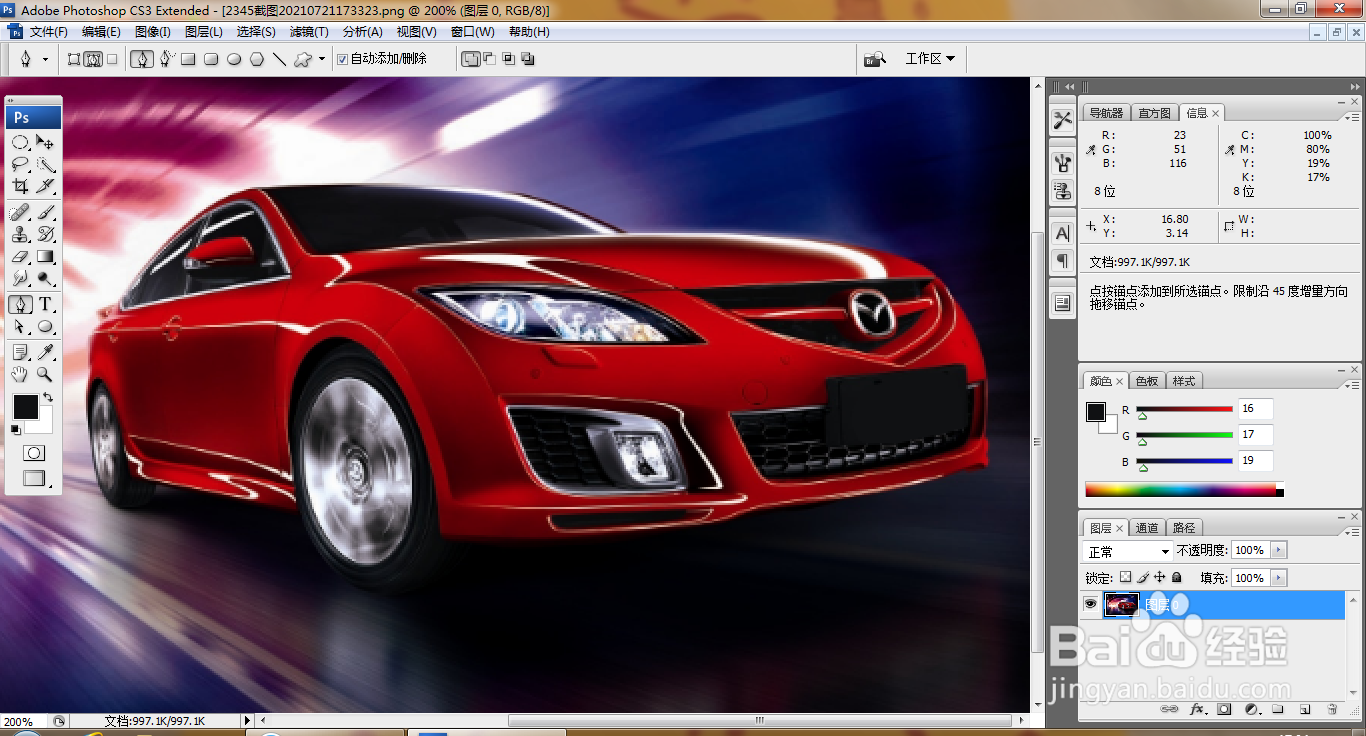
Task: Open 滤镜(T) menu
Action: click(310, 32)
